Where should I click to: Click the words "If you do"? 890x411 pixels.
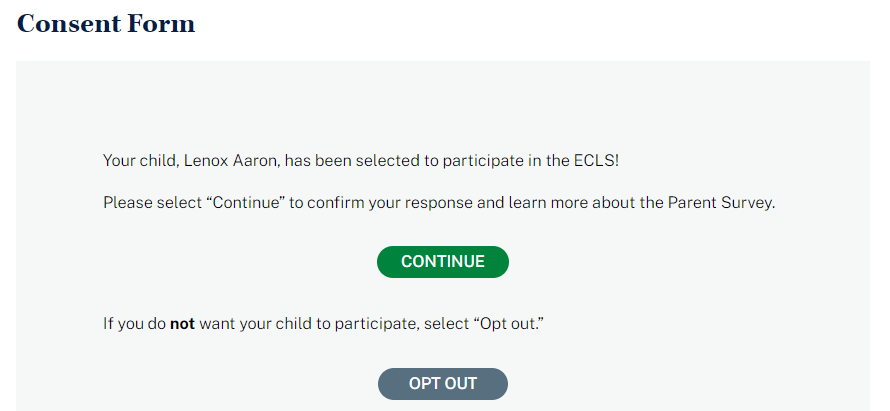[134, 324]
